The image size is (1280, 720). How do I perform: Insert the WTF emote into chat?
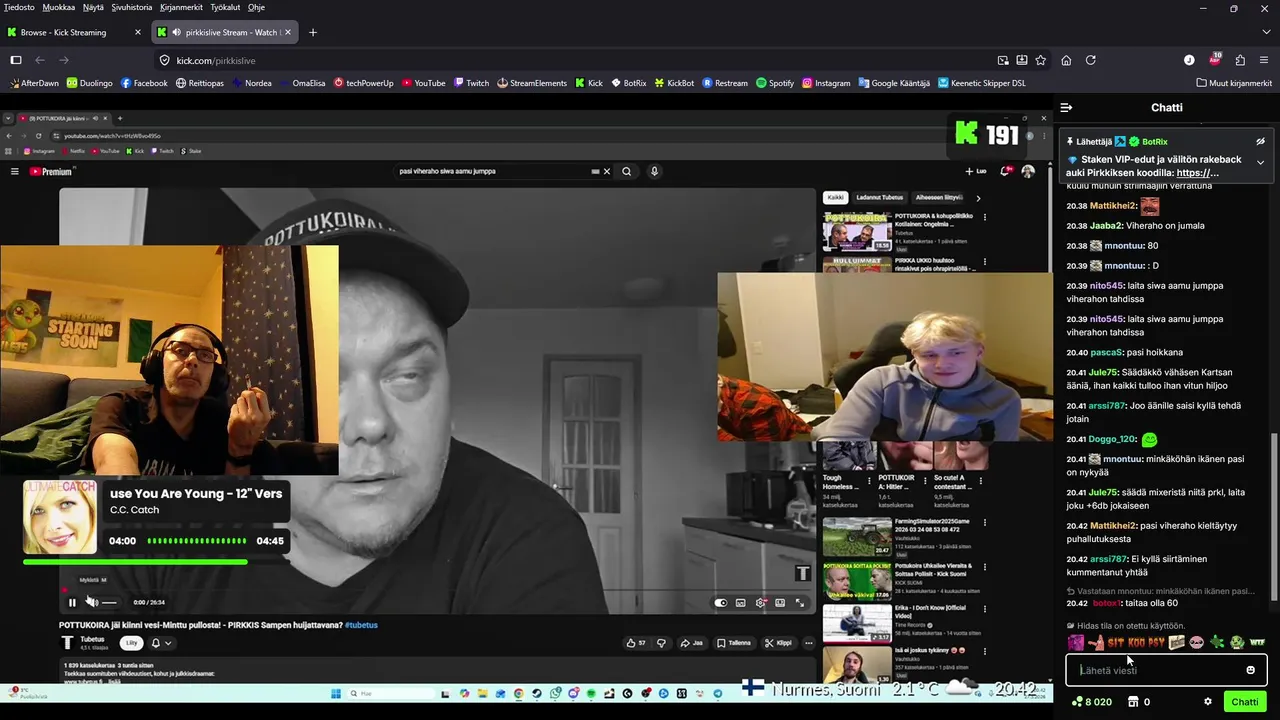click(1257, 642)
